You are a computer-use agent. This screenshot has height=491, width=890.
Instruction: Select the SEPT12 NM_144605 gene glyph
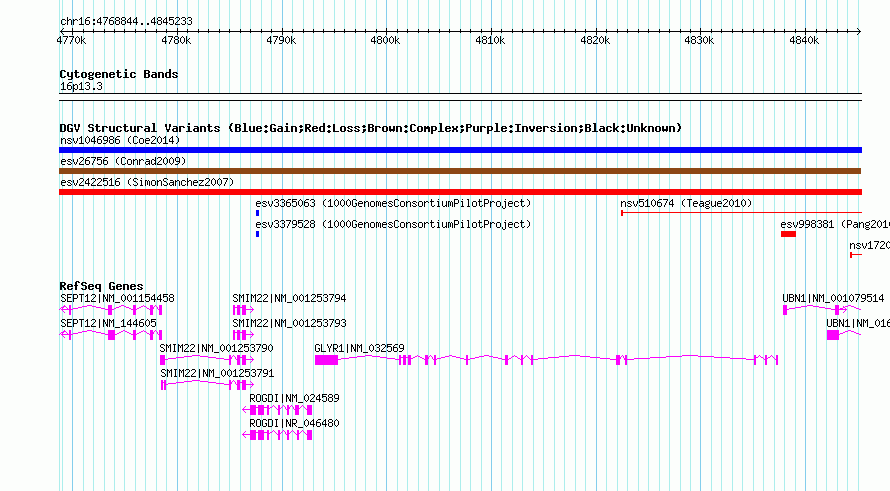pos(111,335)
